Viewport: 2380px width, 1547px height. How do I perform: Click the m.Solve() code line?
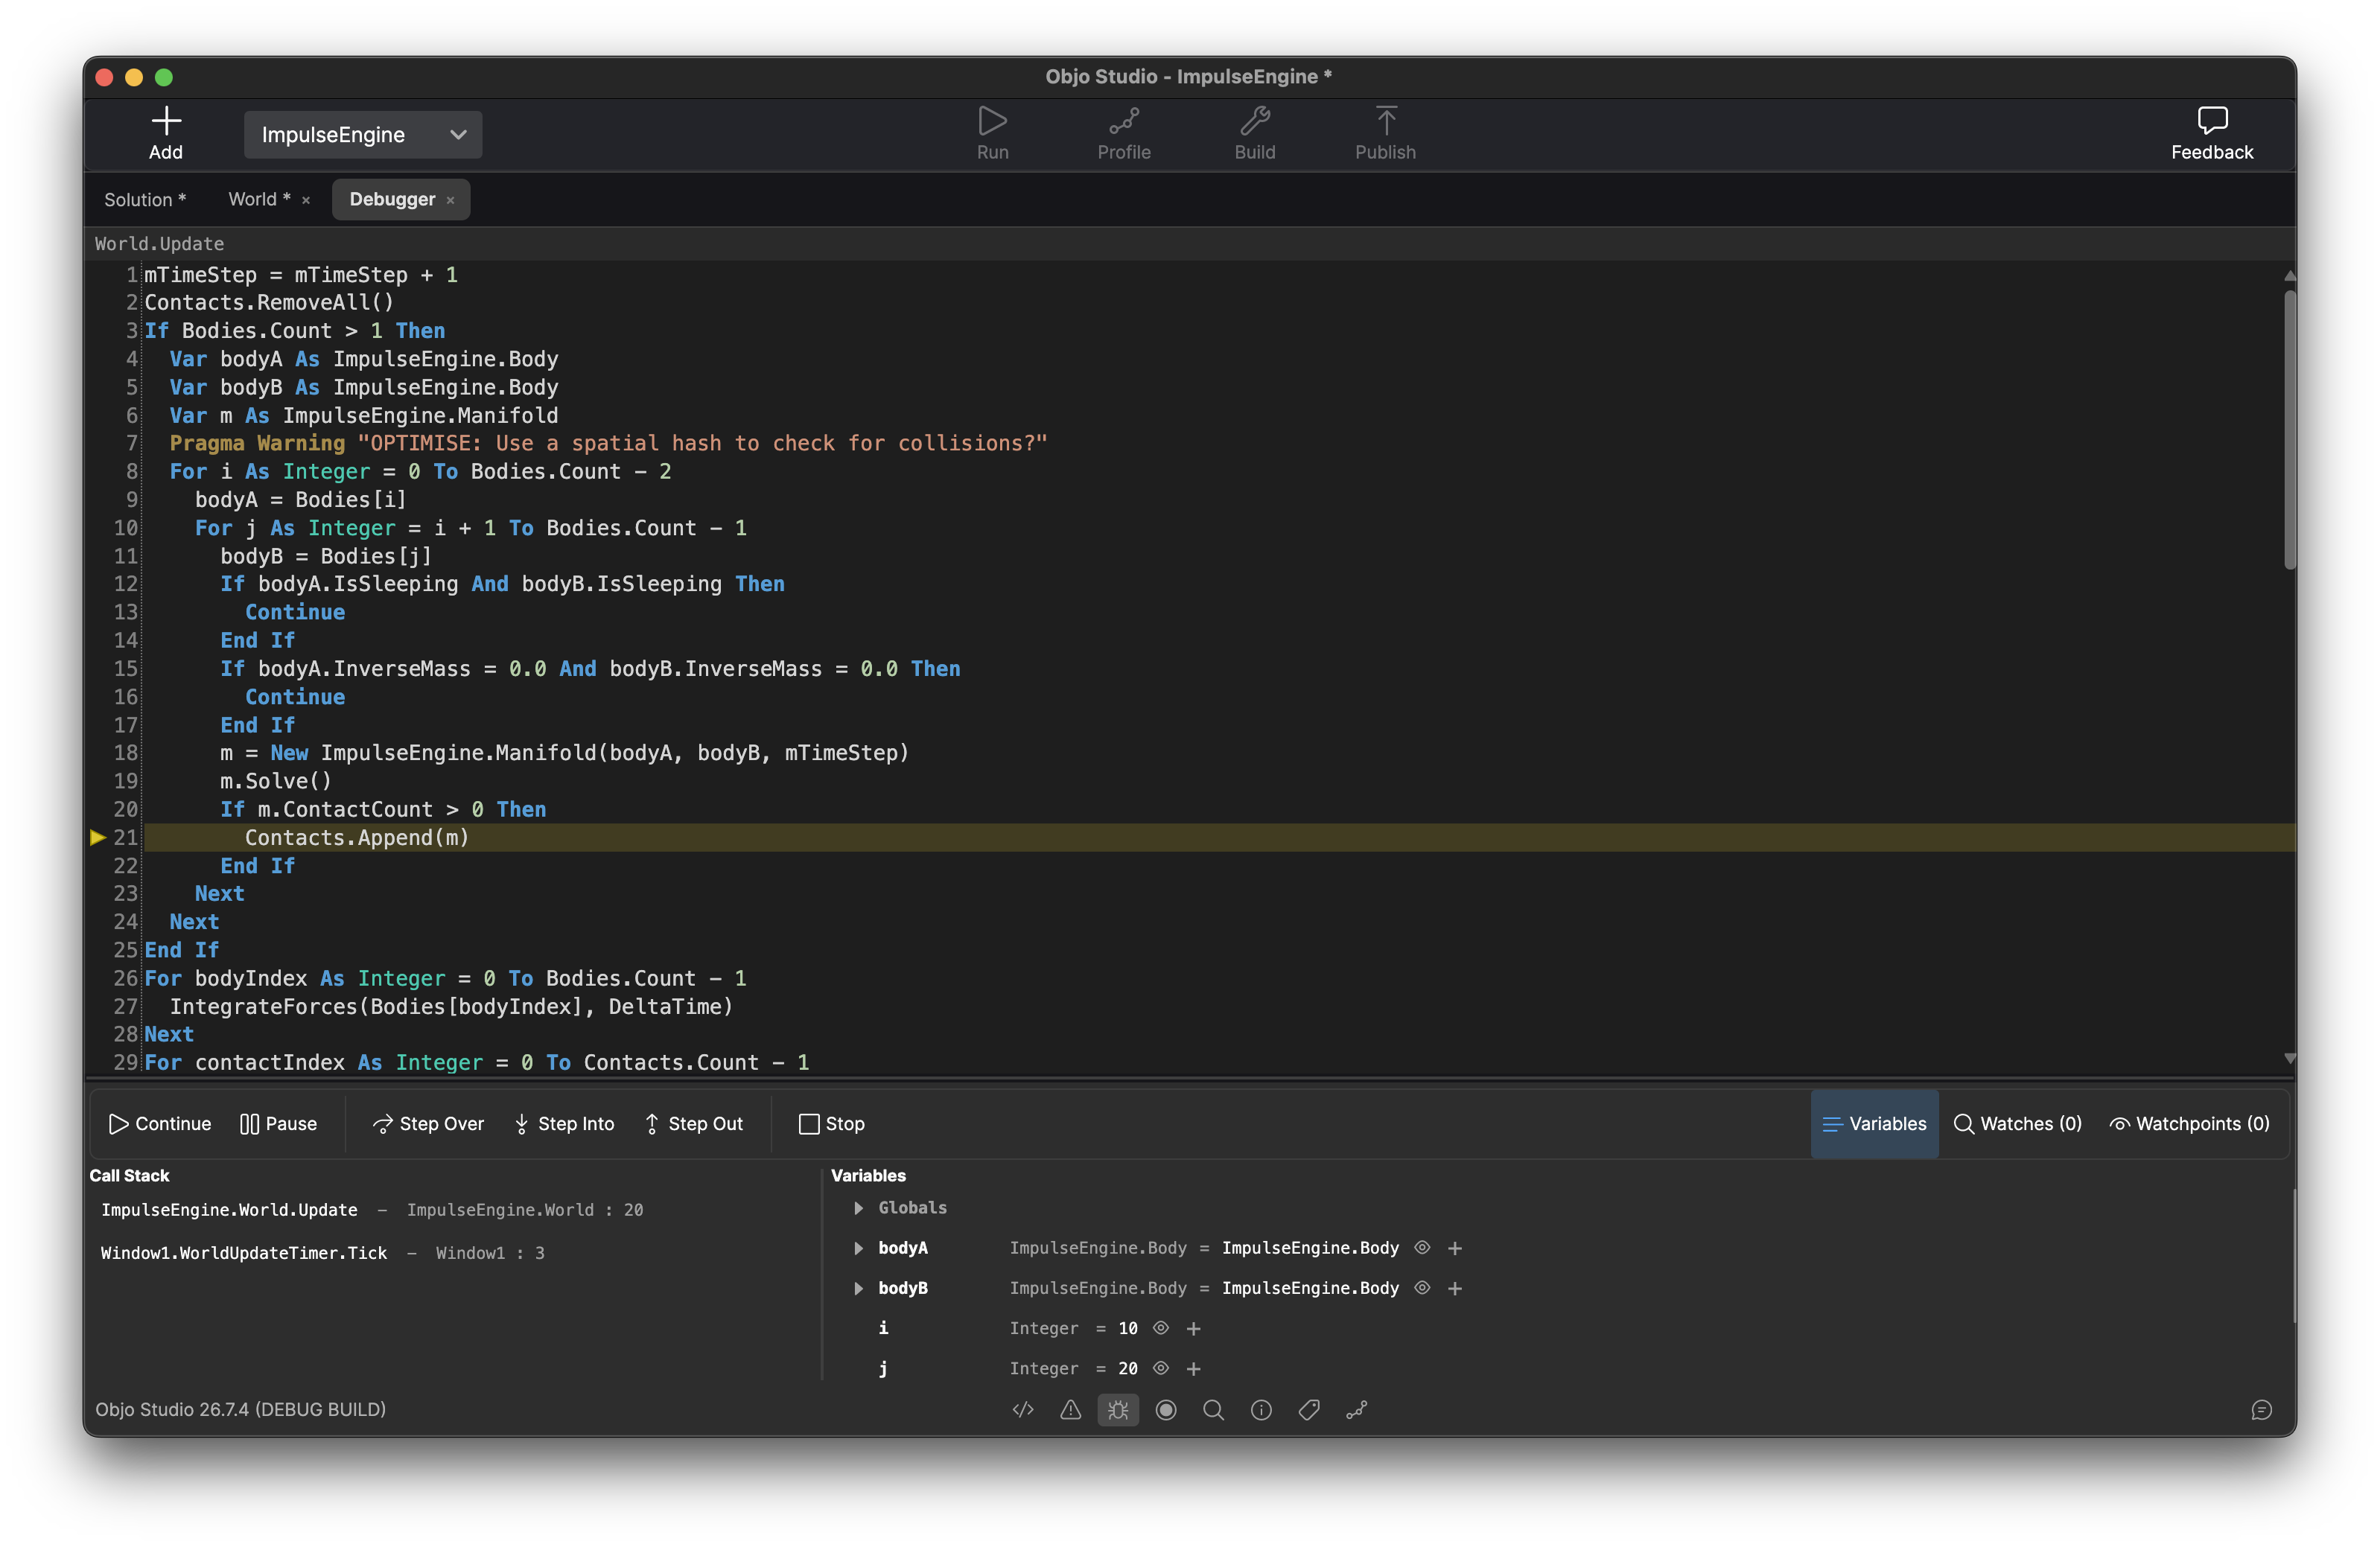(275, 780)
